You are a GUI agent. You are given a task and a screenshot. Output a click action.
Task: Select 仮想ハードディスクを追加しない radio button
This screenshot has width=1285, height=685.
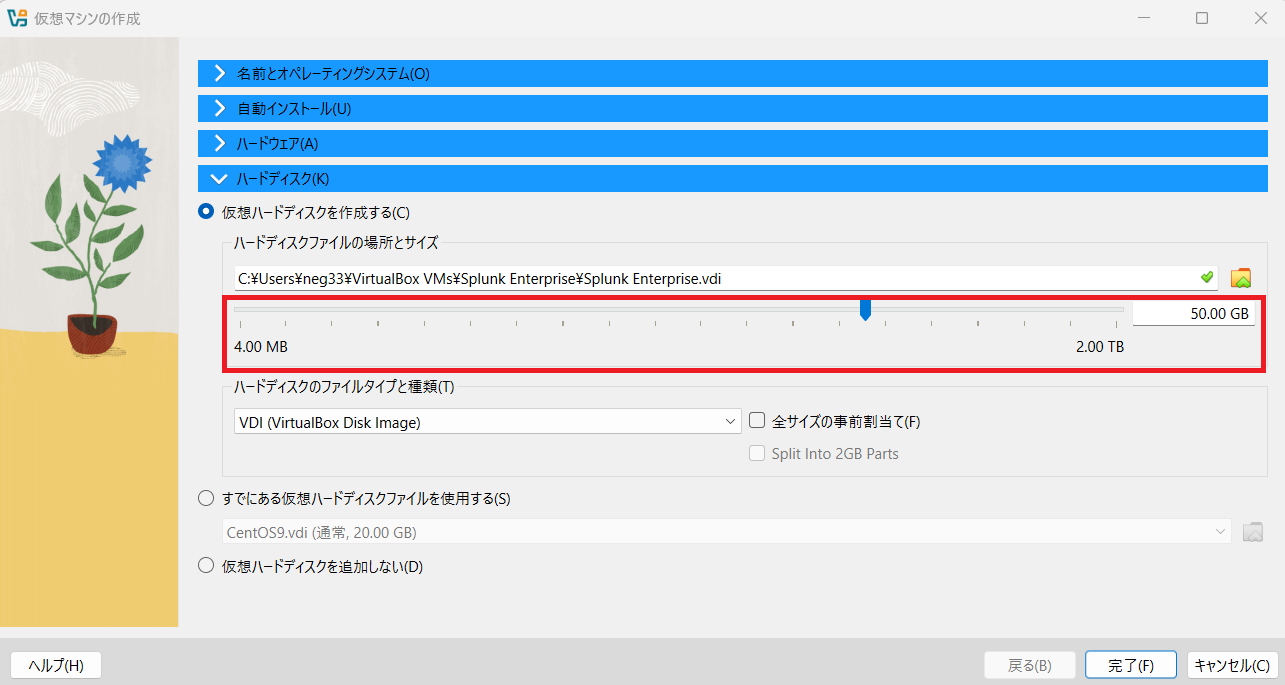pyautogui.click(x=206, y=567)
